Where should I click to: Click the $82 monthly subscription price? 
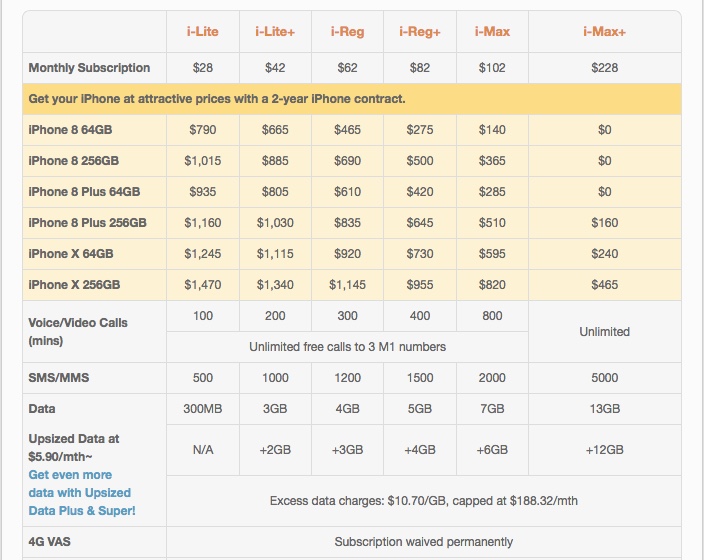pos(420,68)
